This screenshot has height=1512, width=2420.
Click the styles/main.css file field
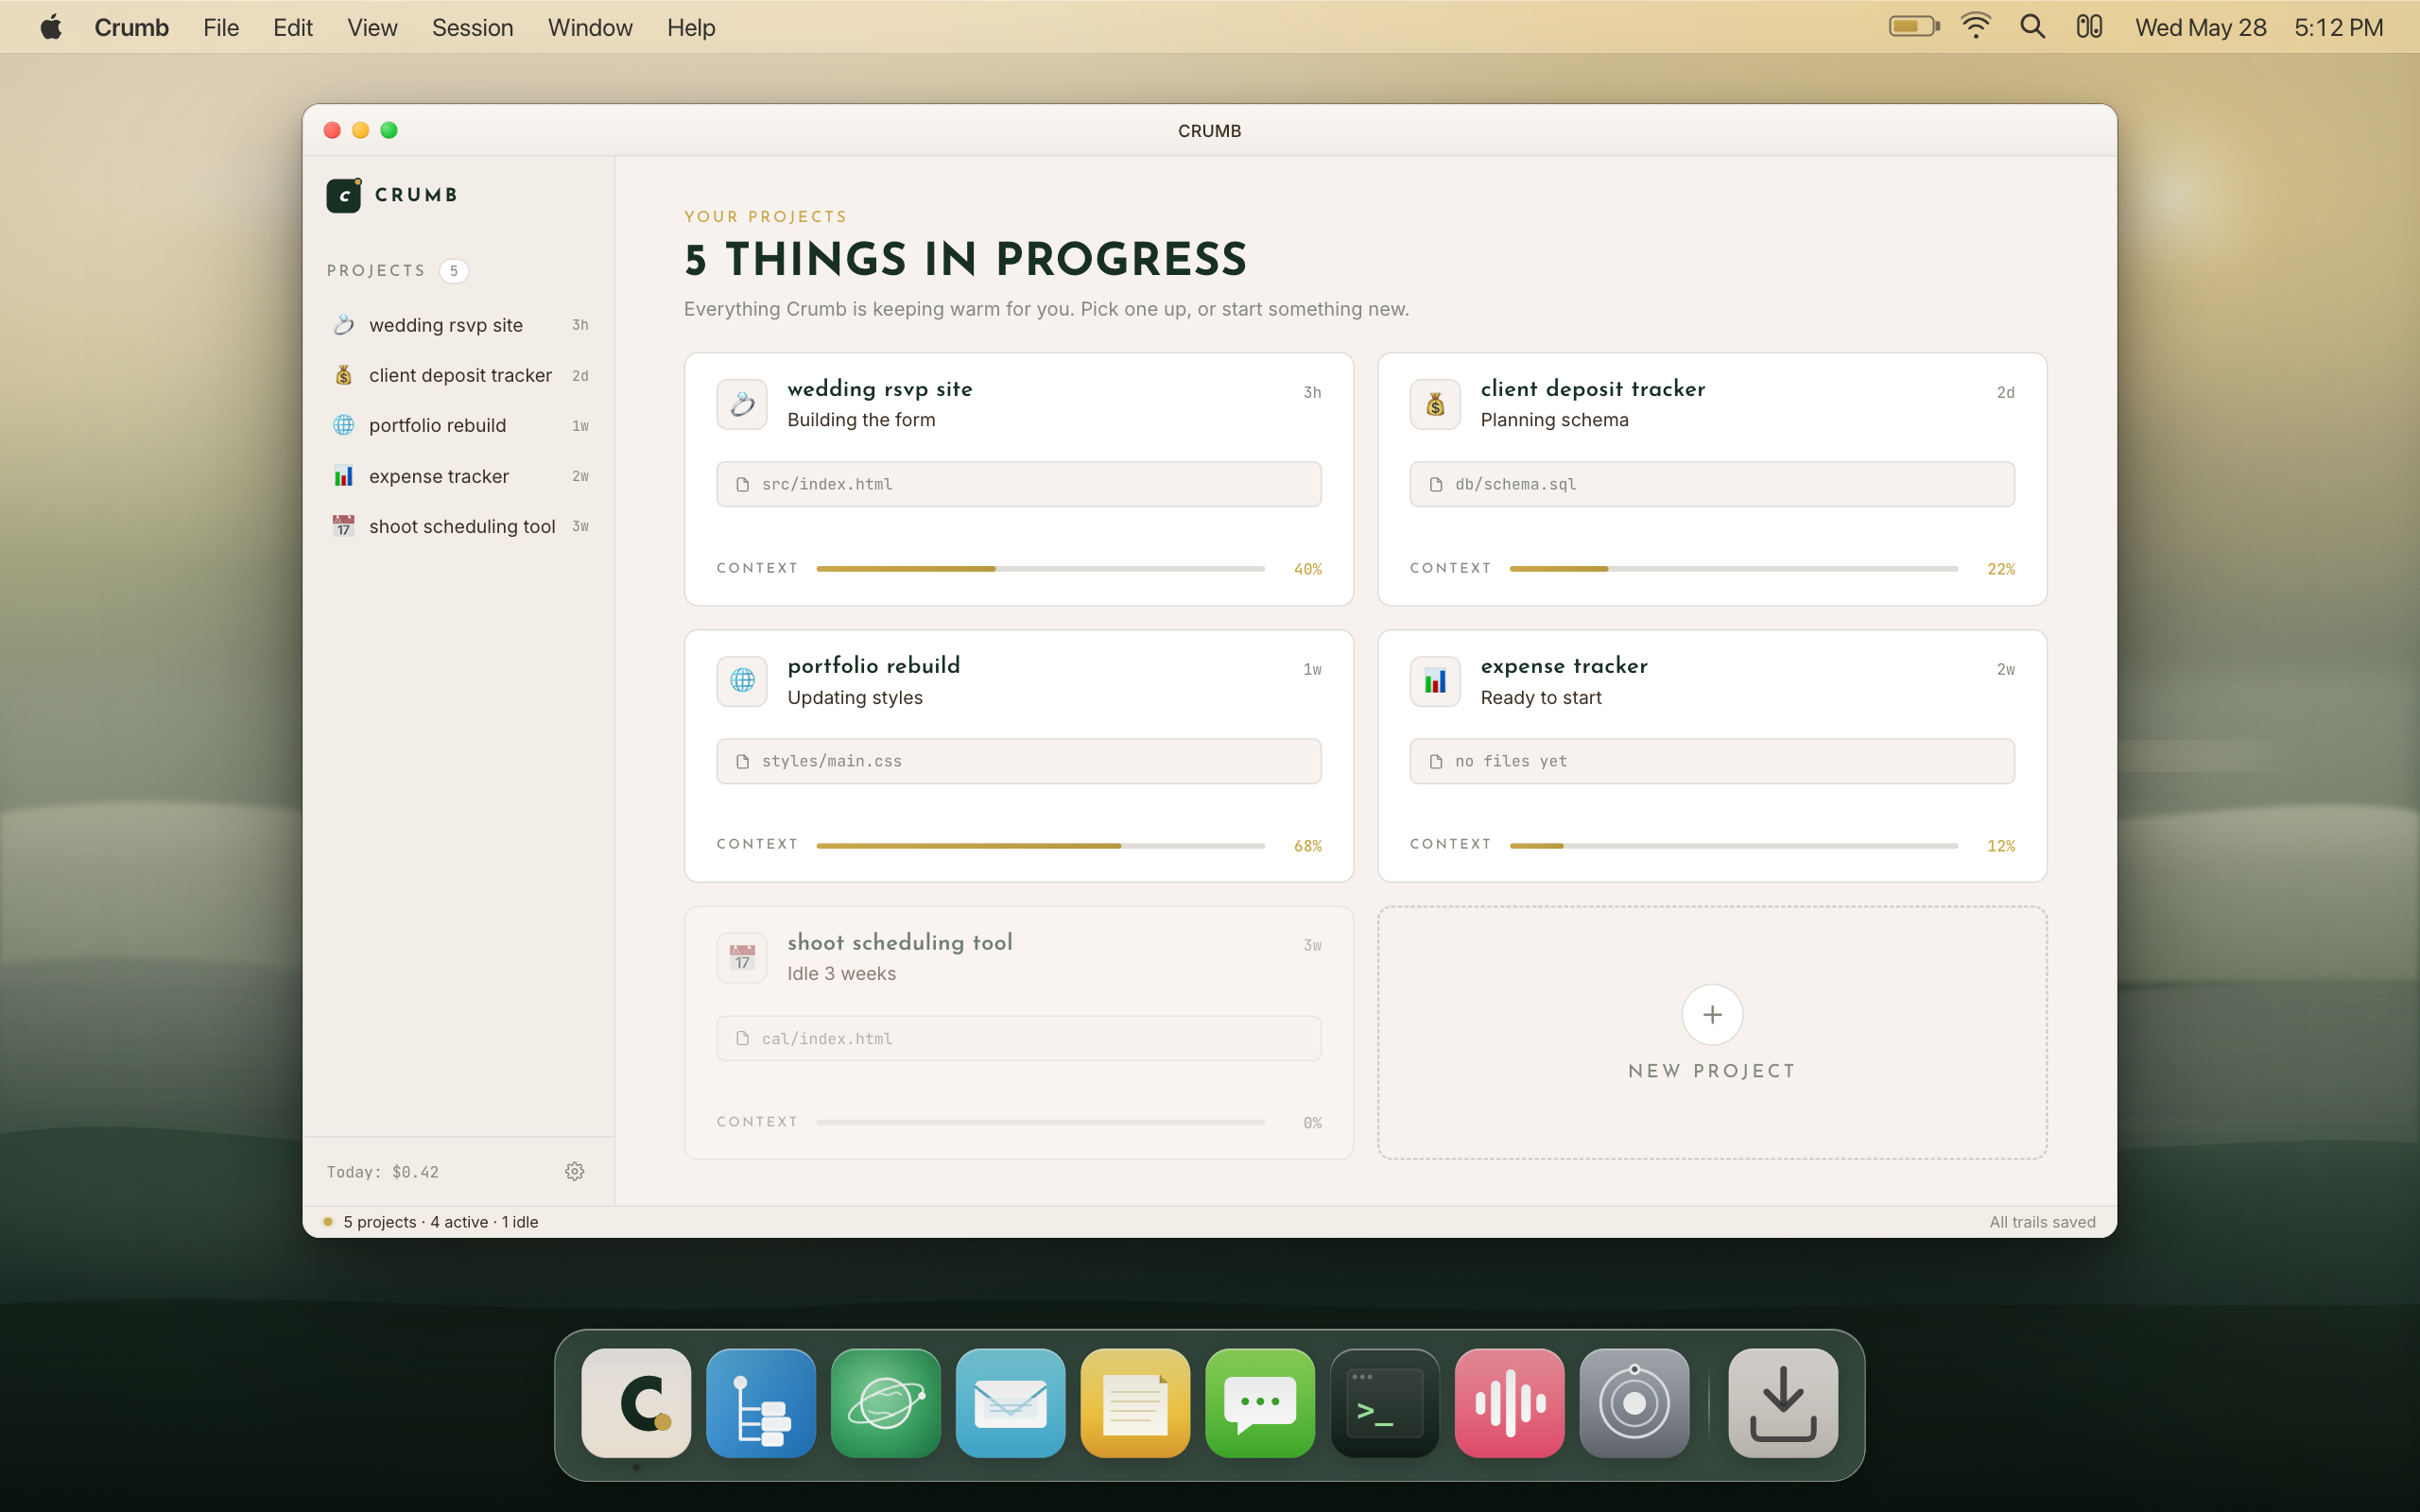coord(1019,761)
